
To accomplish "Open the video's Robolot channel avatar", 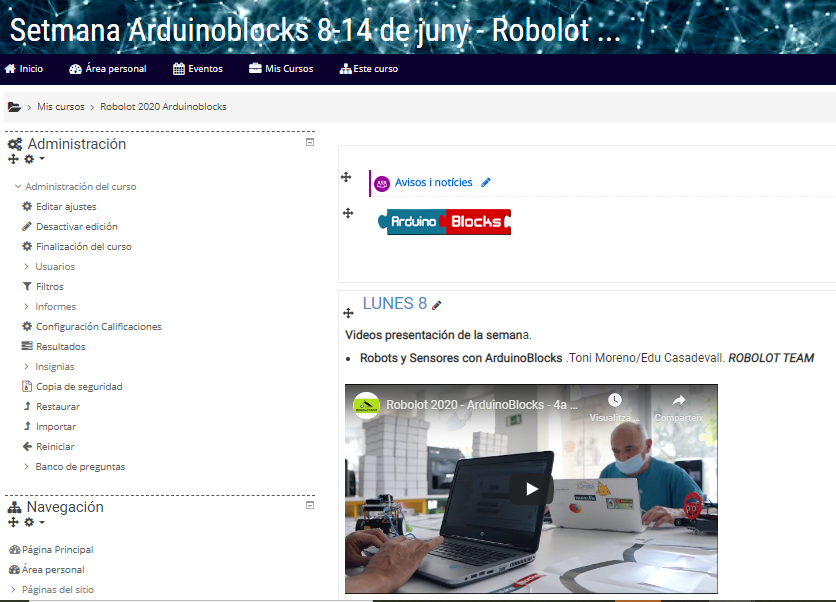I will (x=366, y=405).
